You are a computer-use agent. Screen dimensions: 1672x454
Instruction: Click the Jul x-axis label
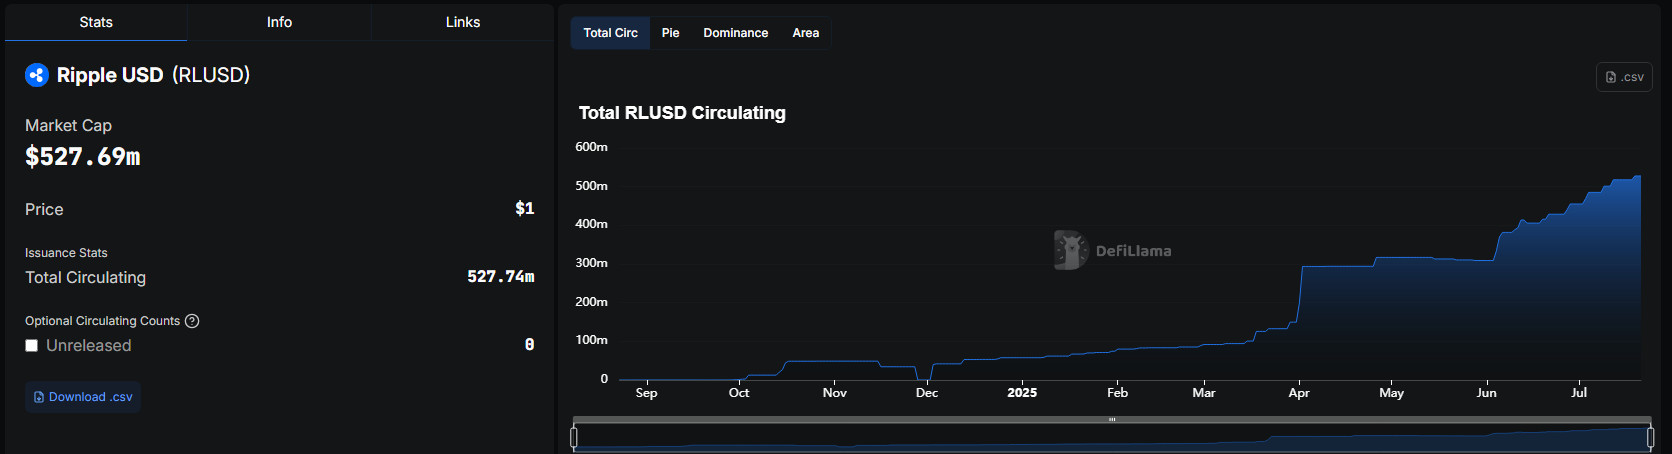coord(1579,393)
